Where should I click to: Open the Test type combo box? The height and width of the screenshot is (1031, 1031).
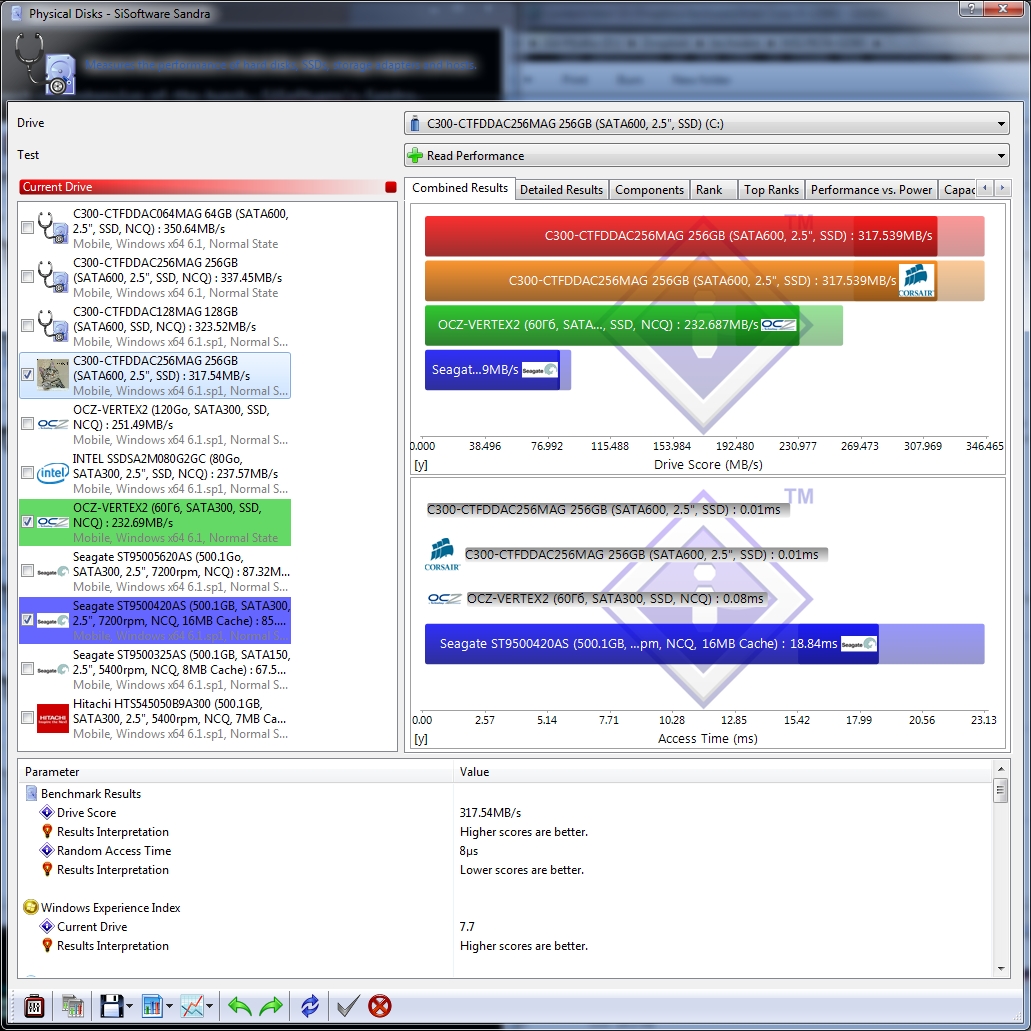coord(707,156)
